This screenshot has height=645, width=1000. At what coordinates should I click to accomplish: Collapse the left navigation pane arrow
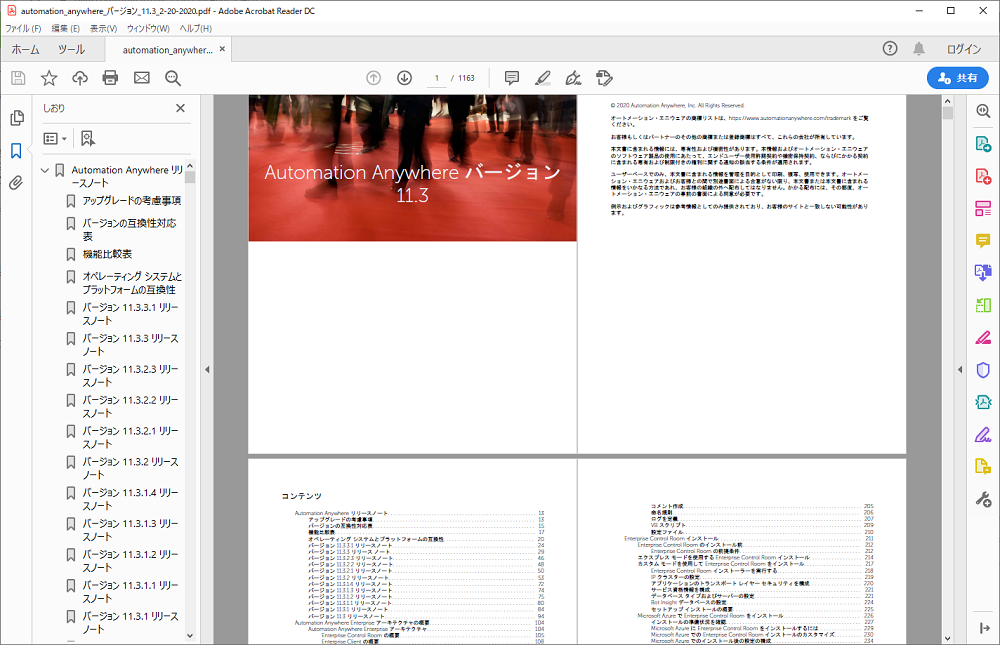(207, 369)
